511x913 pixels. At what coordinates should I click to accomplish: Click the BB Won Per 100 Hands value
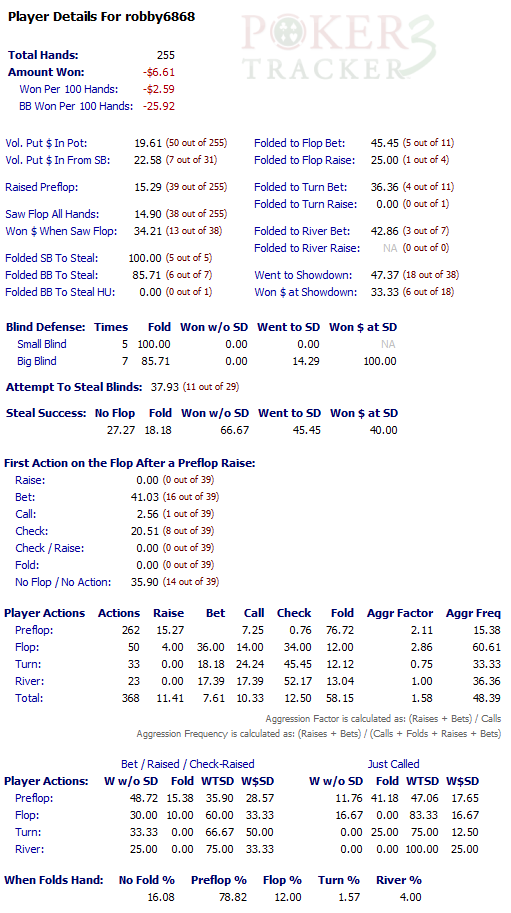point(159,106)
